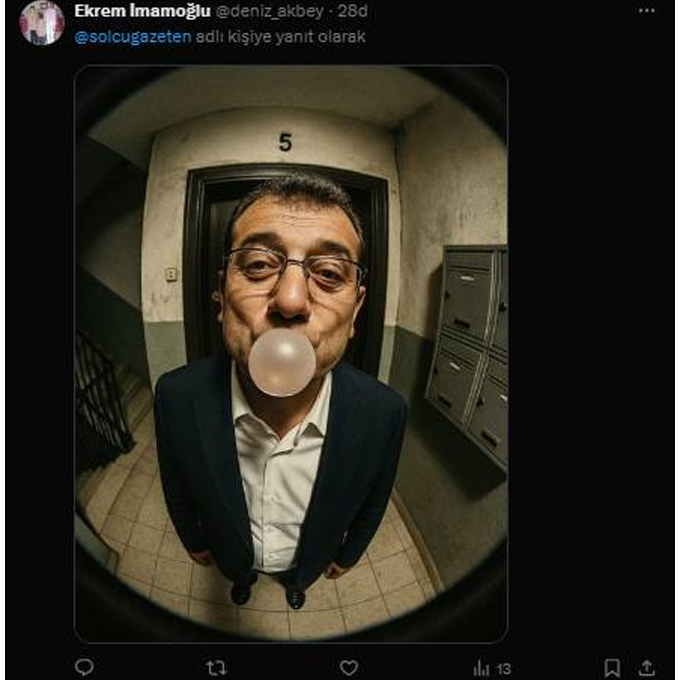Open the view analytics bar chart icon
The image size is (680, 680).
(x=481, y=667)
